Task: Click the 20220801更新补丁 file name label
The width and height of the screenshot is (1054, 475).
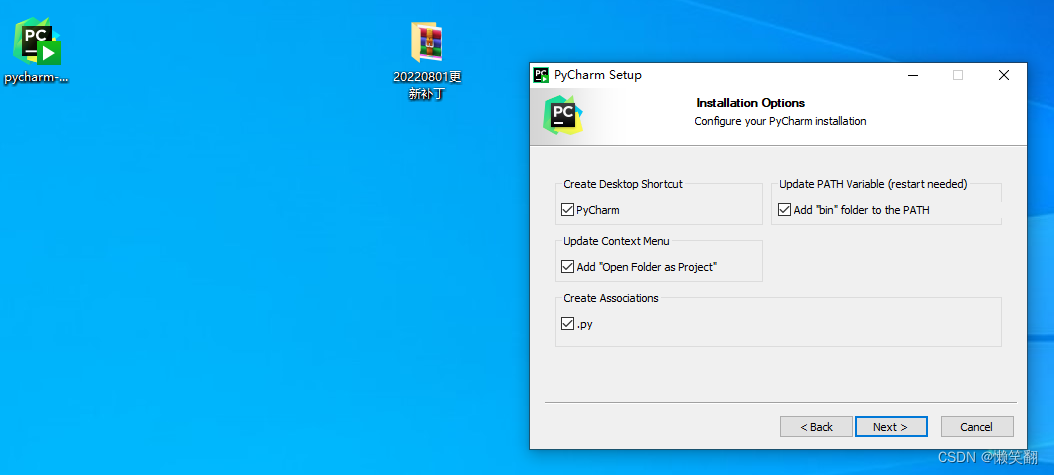Action: [427, 85]
